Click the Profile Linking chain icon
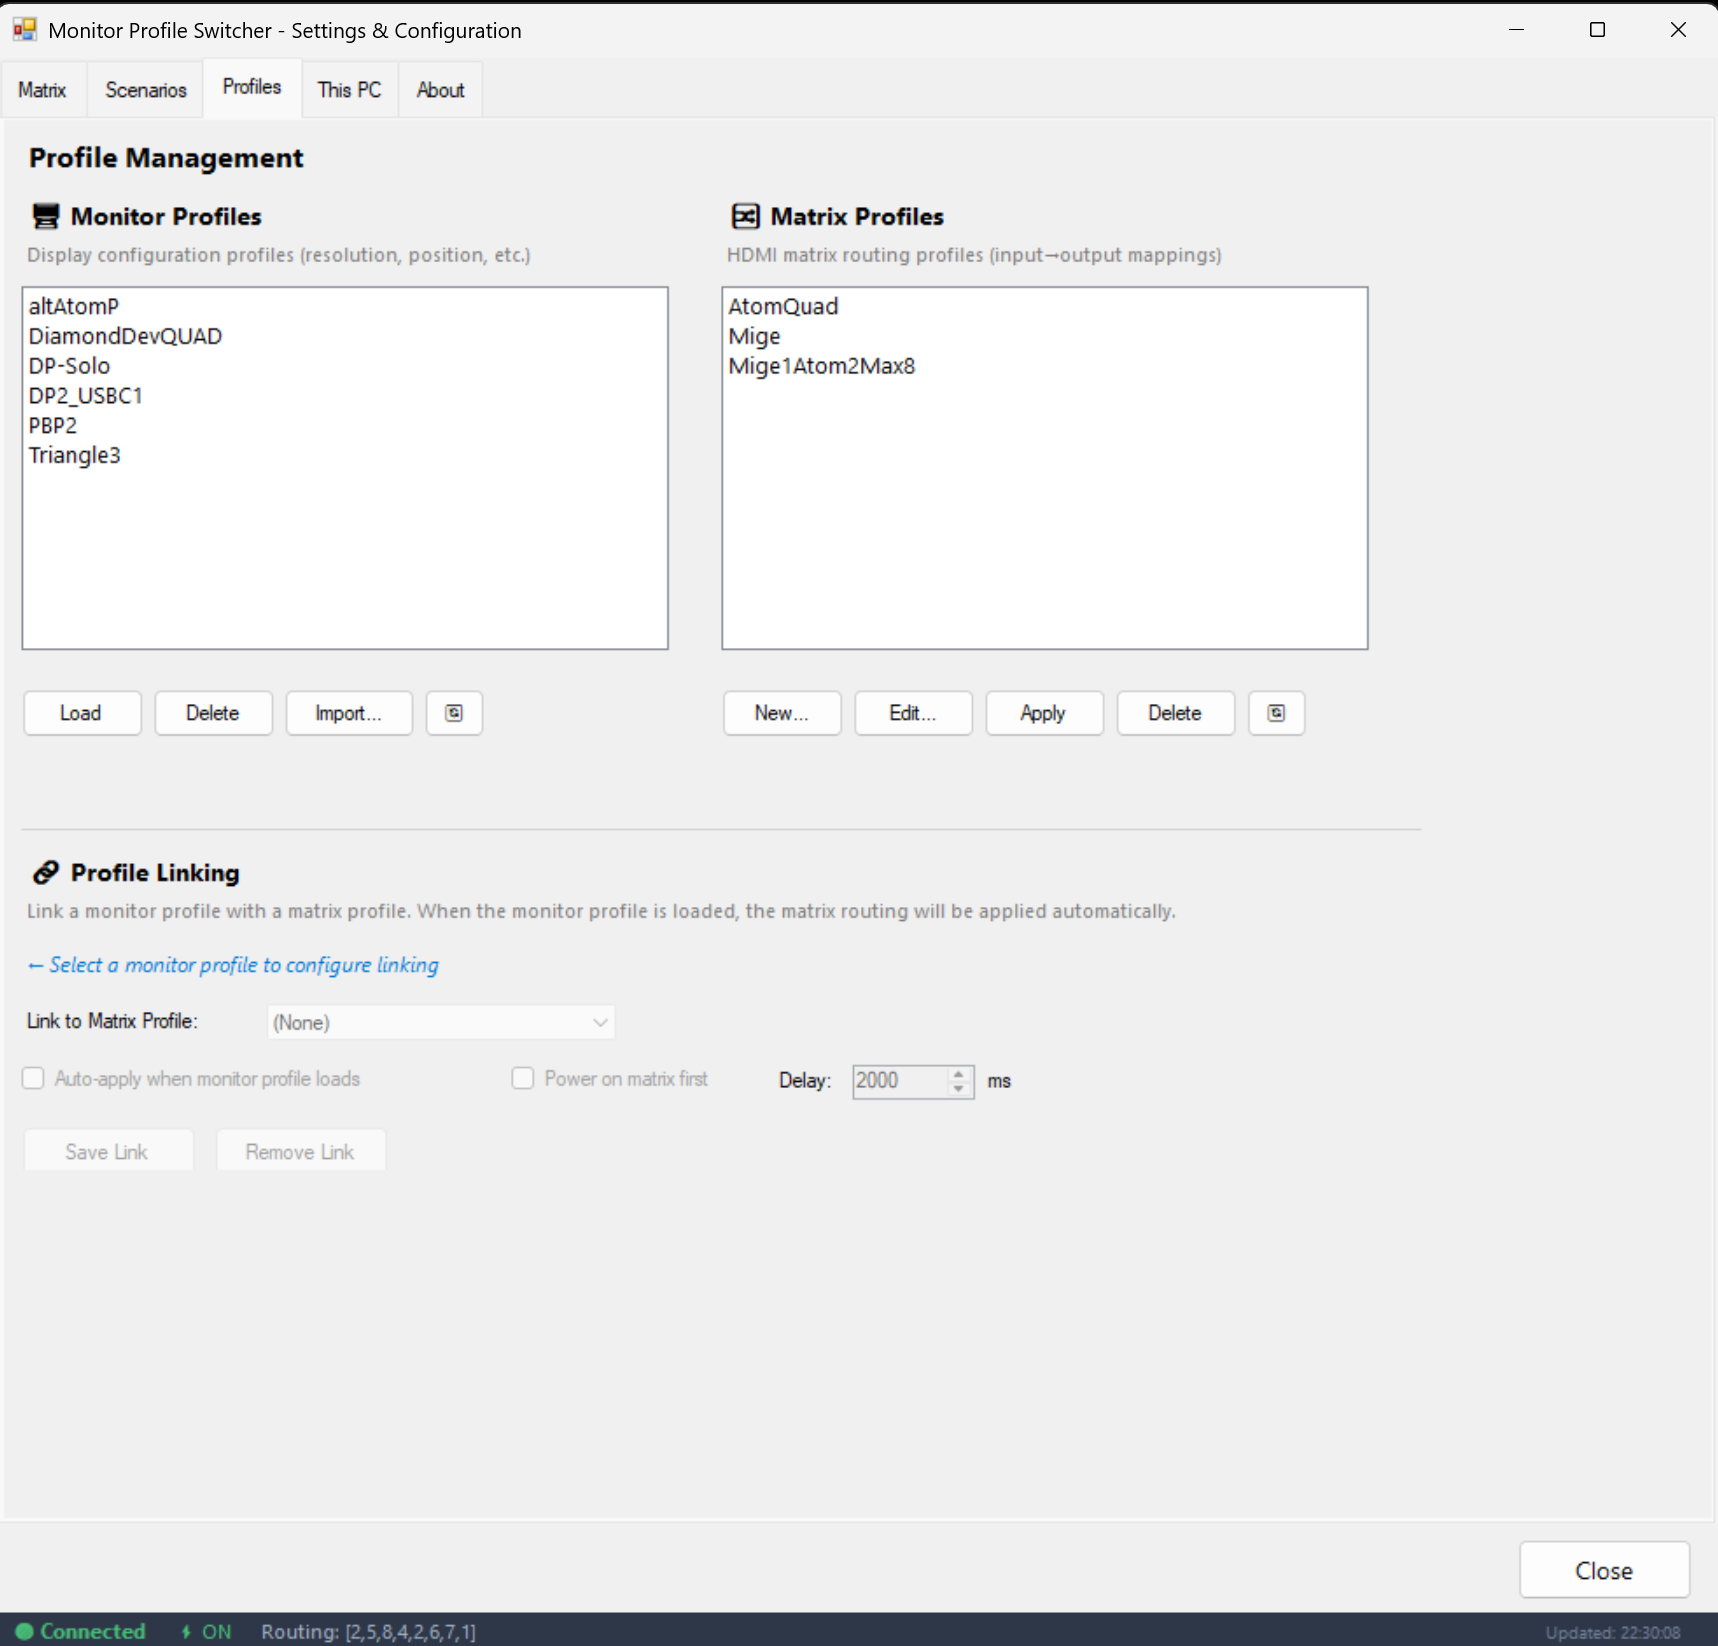1718x1646 pixels. [44, 872]
